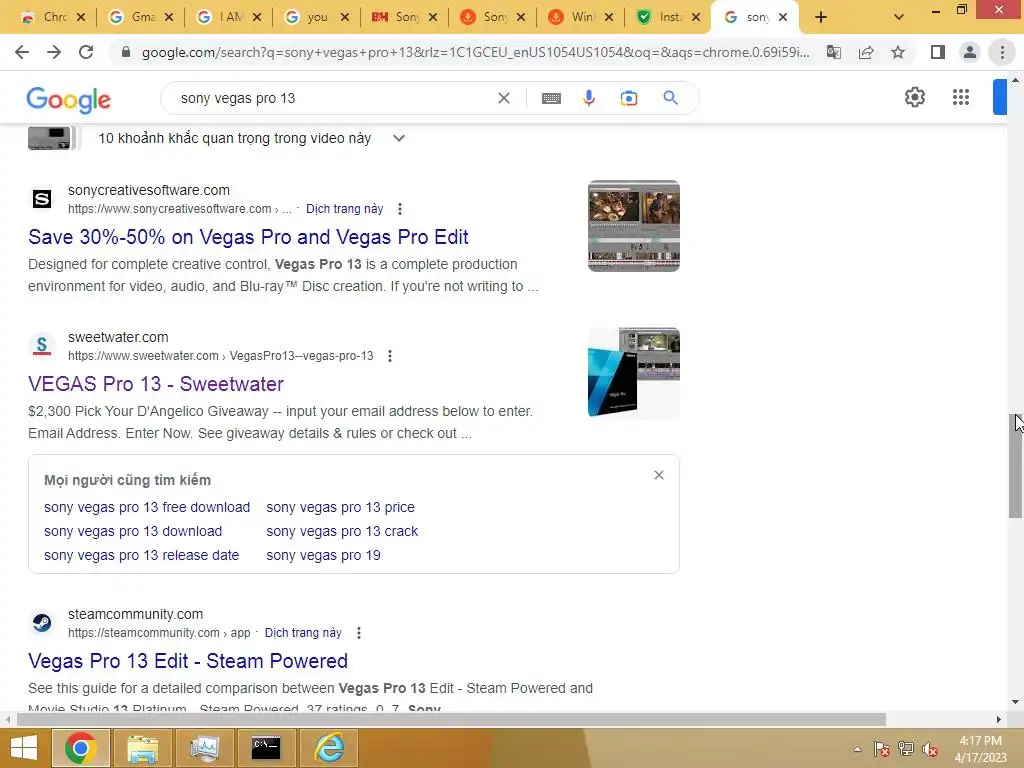The image size is (1024, 768).
Task: Click the address bar URL
Action: click(475, 52)
